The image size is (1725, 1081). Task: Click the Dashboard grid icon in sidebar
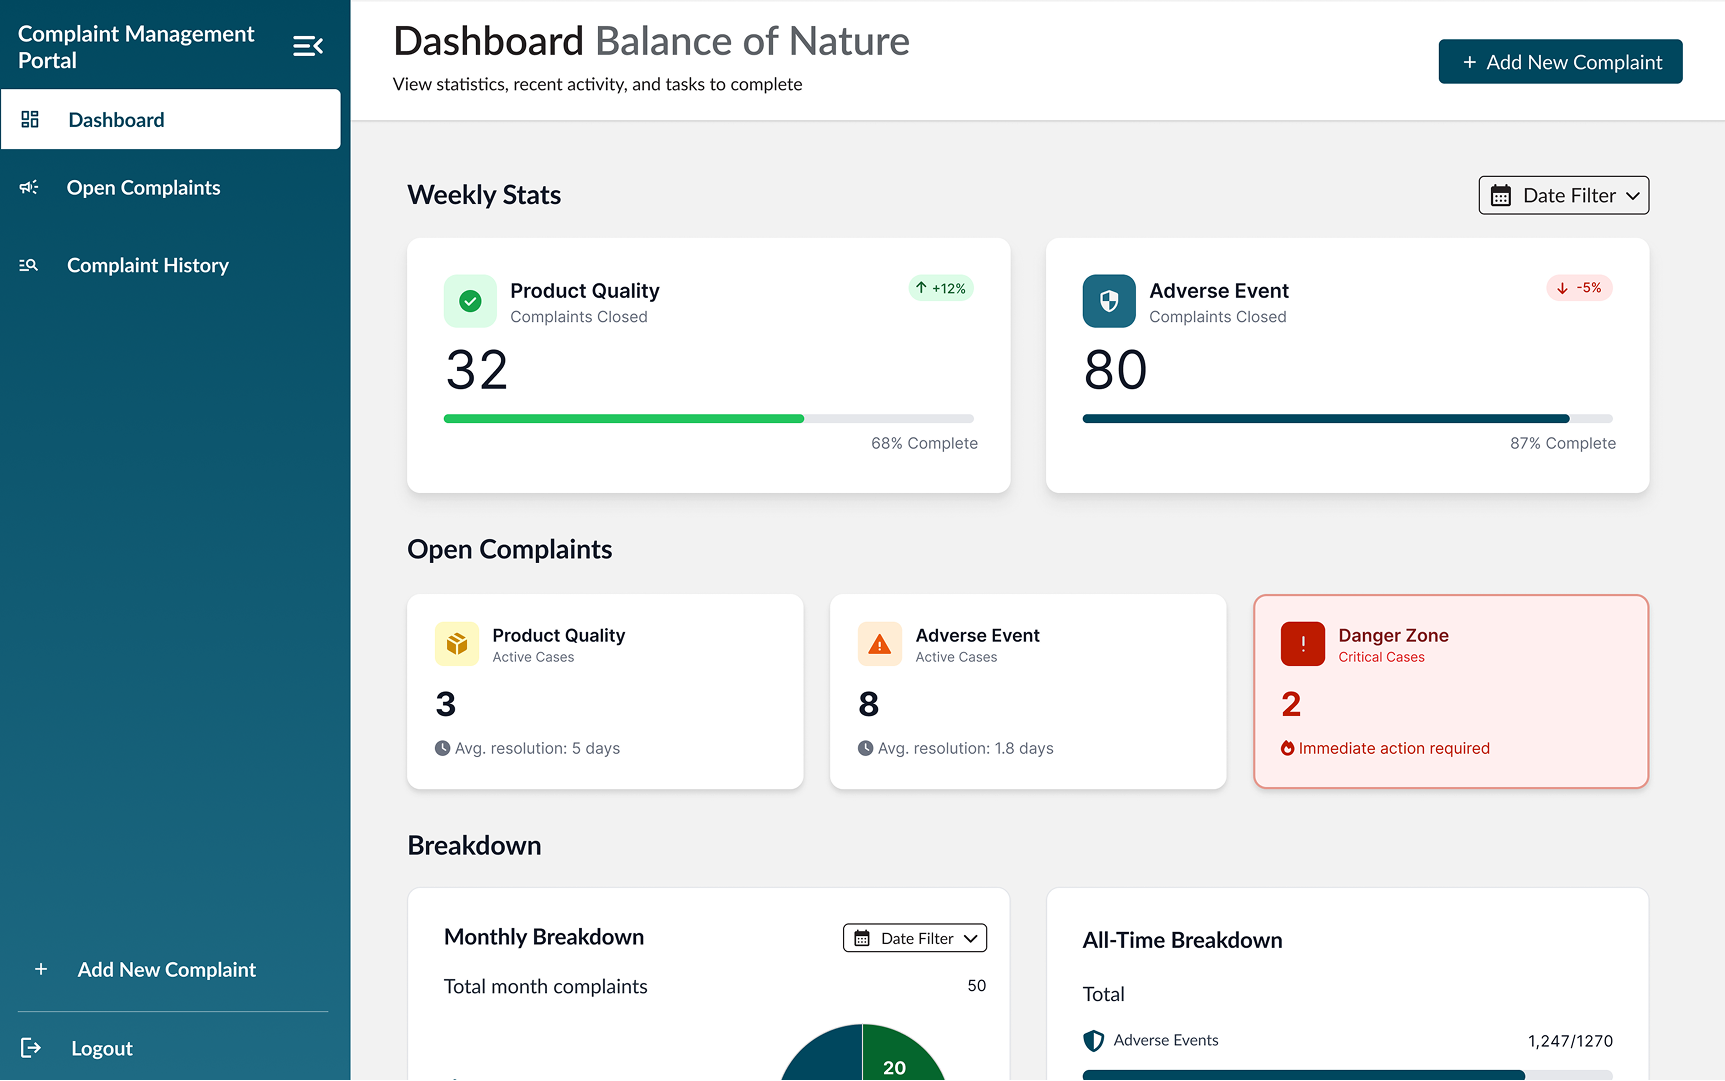point(30,120)
